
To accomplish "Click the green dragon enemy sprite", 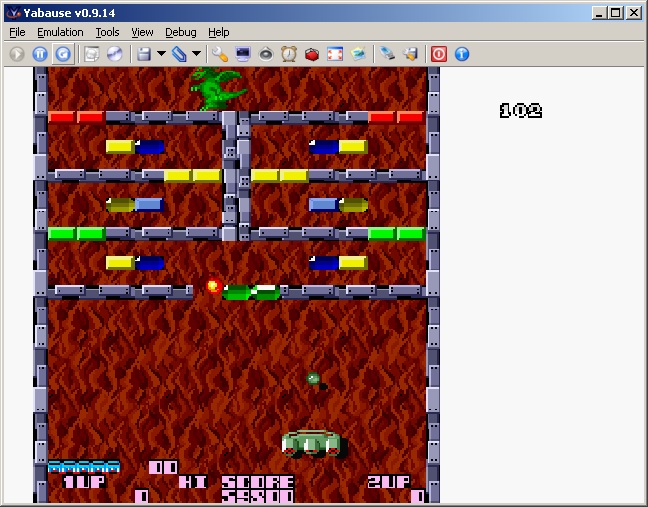I will point(218,89).
